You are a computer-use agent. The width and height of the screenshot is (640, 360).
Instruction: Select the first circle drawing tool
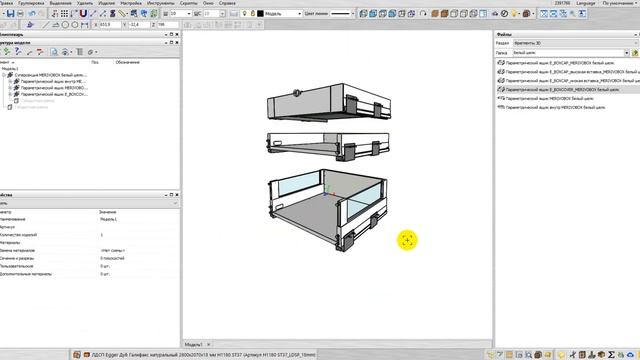click(65, 25)
